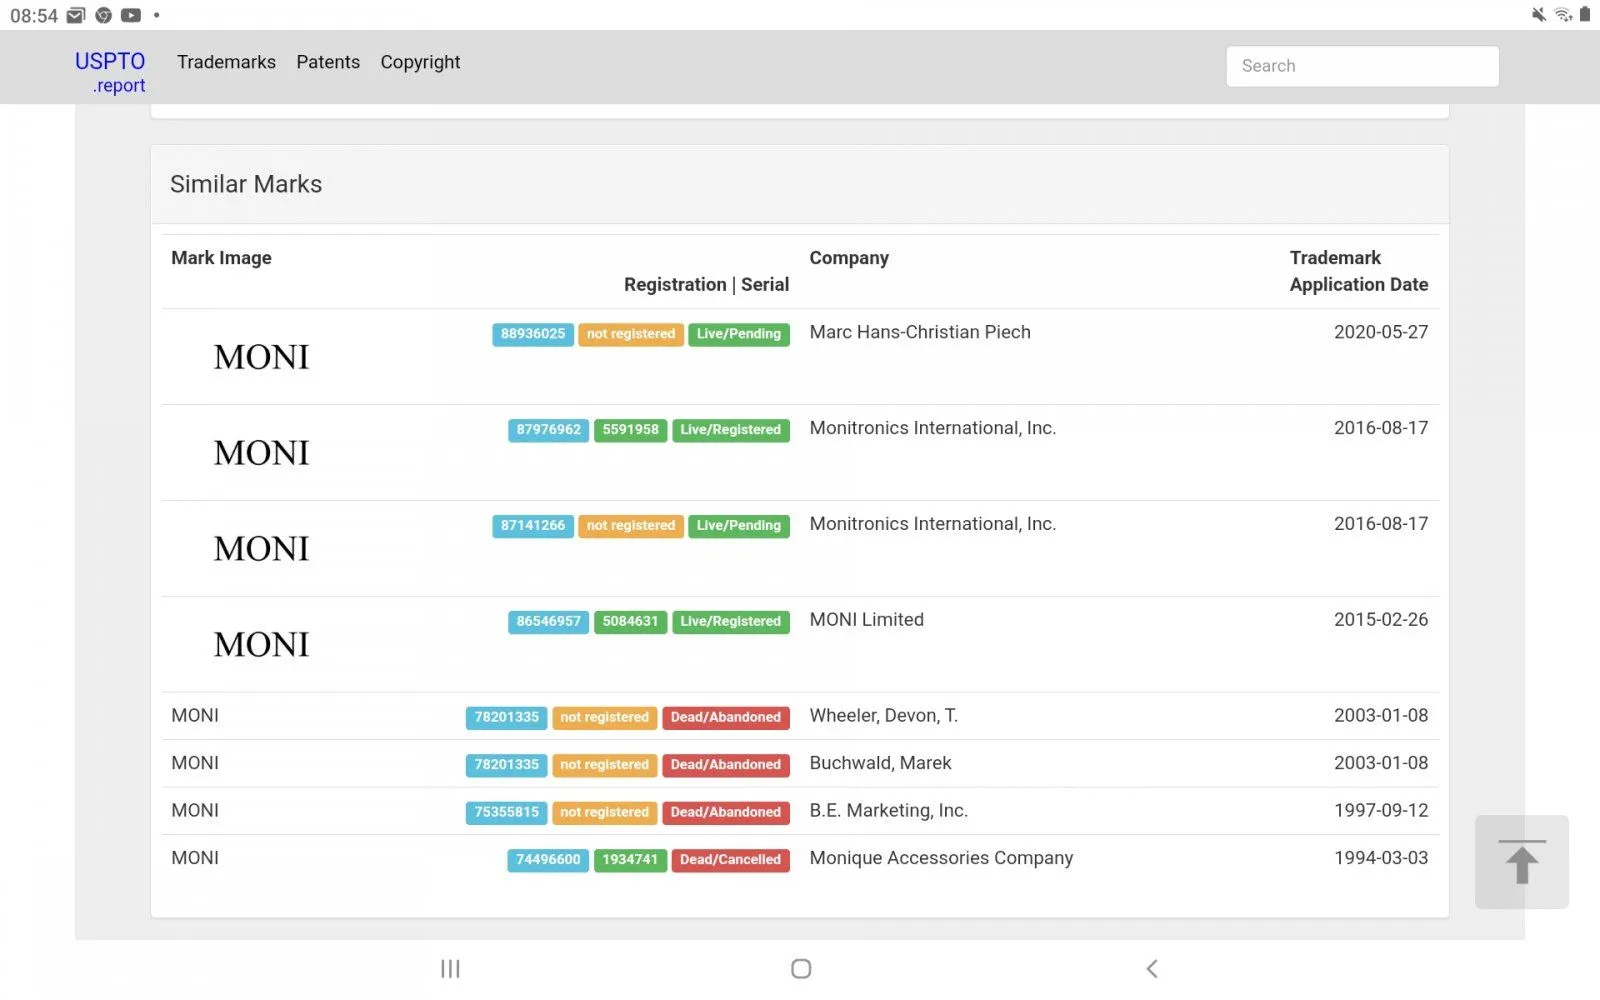Open the MONI mark image for serial 87141266
1600x1000 pixels.
261,549
